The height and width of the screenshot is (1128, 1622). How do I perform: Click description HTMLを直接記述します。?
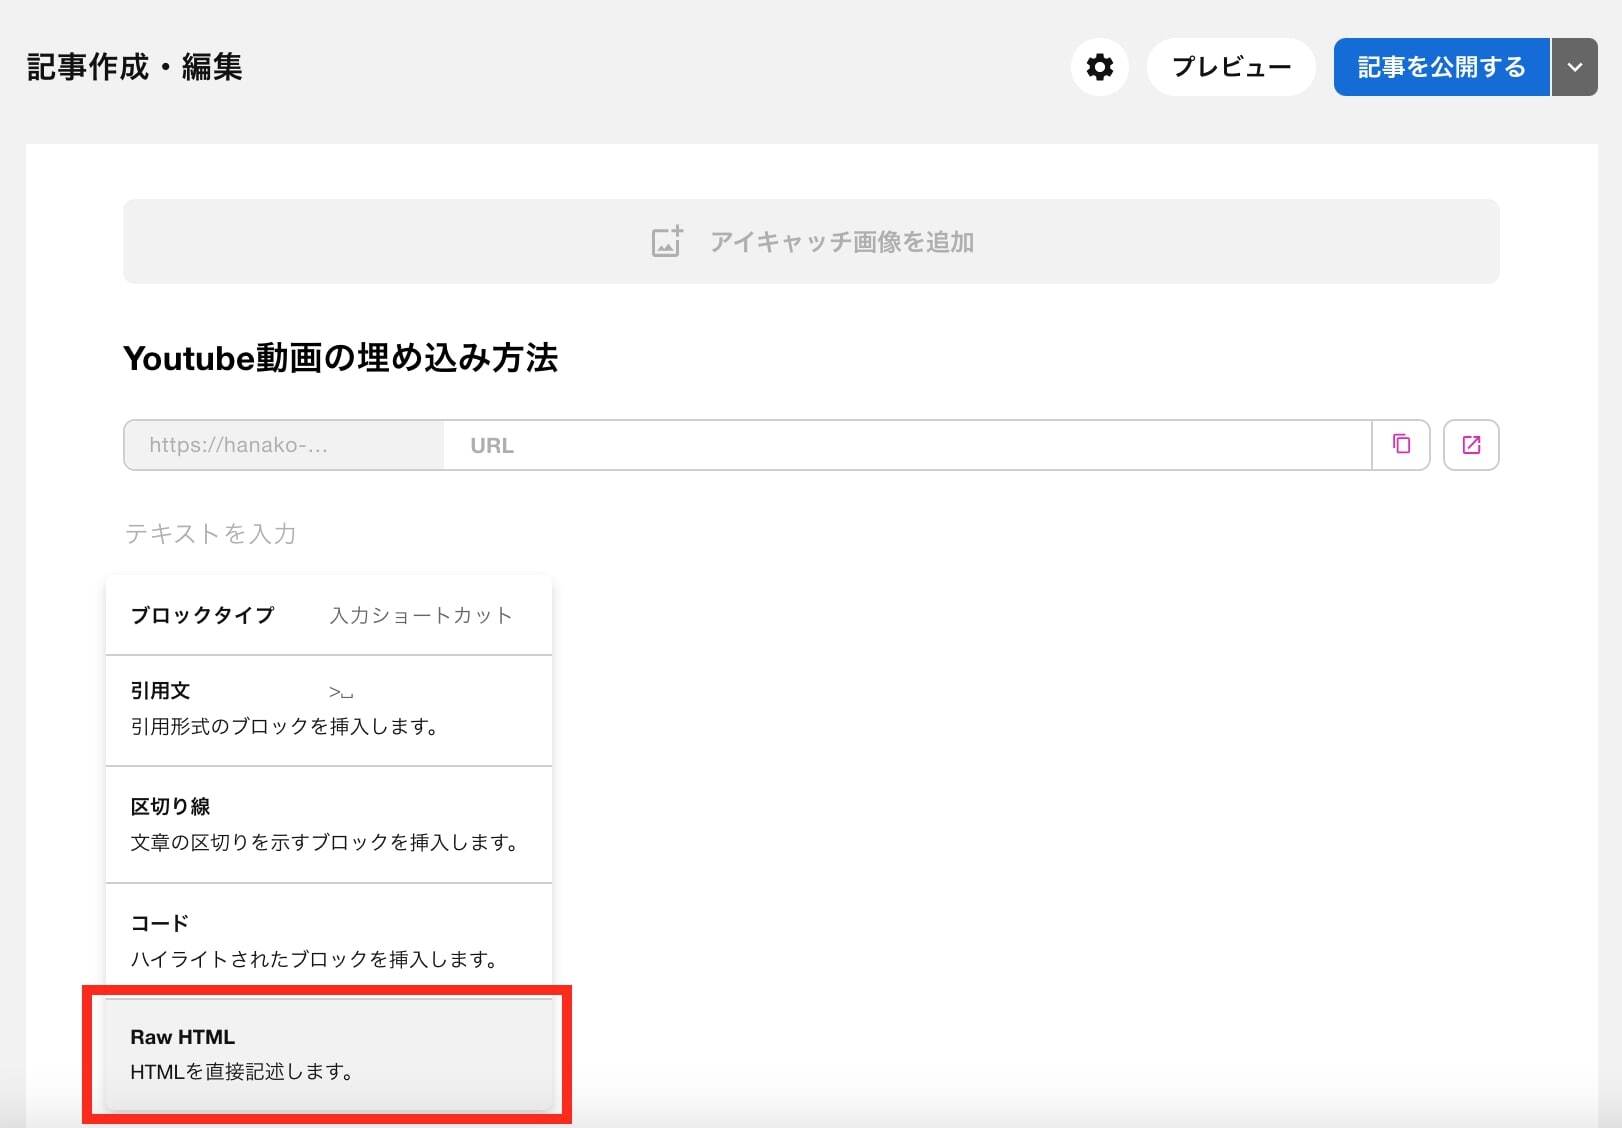click(243, 1072)
